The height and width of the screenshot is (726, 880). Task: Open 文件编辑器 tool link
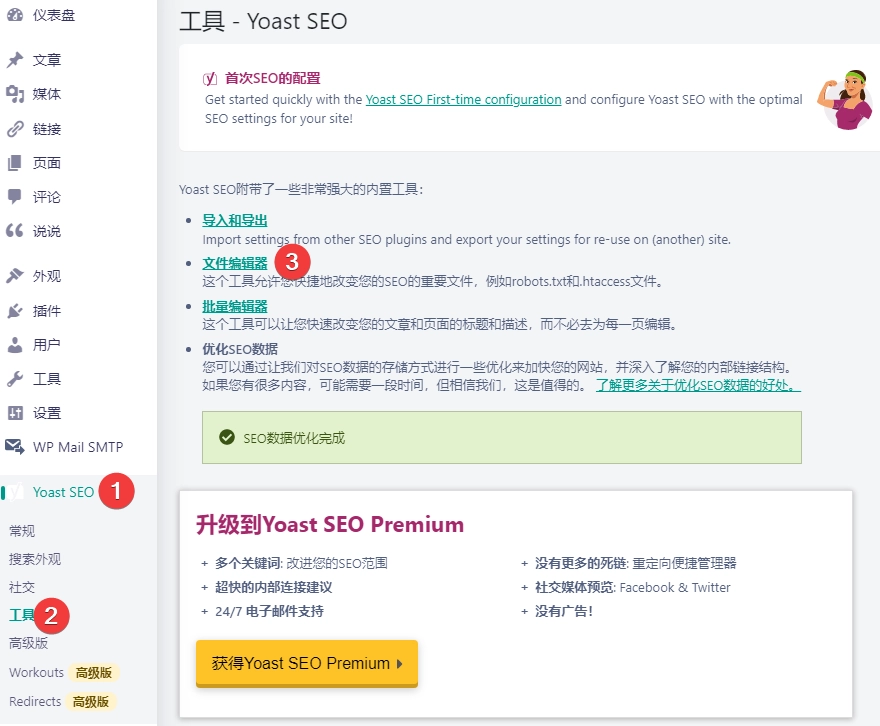click(235, 263)
